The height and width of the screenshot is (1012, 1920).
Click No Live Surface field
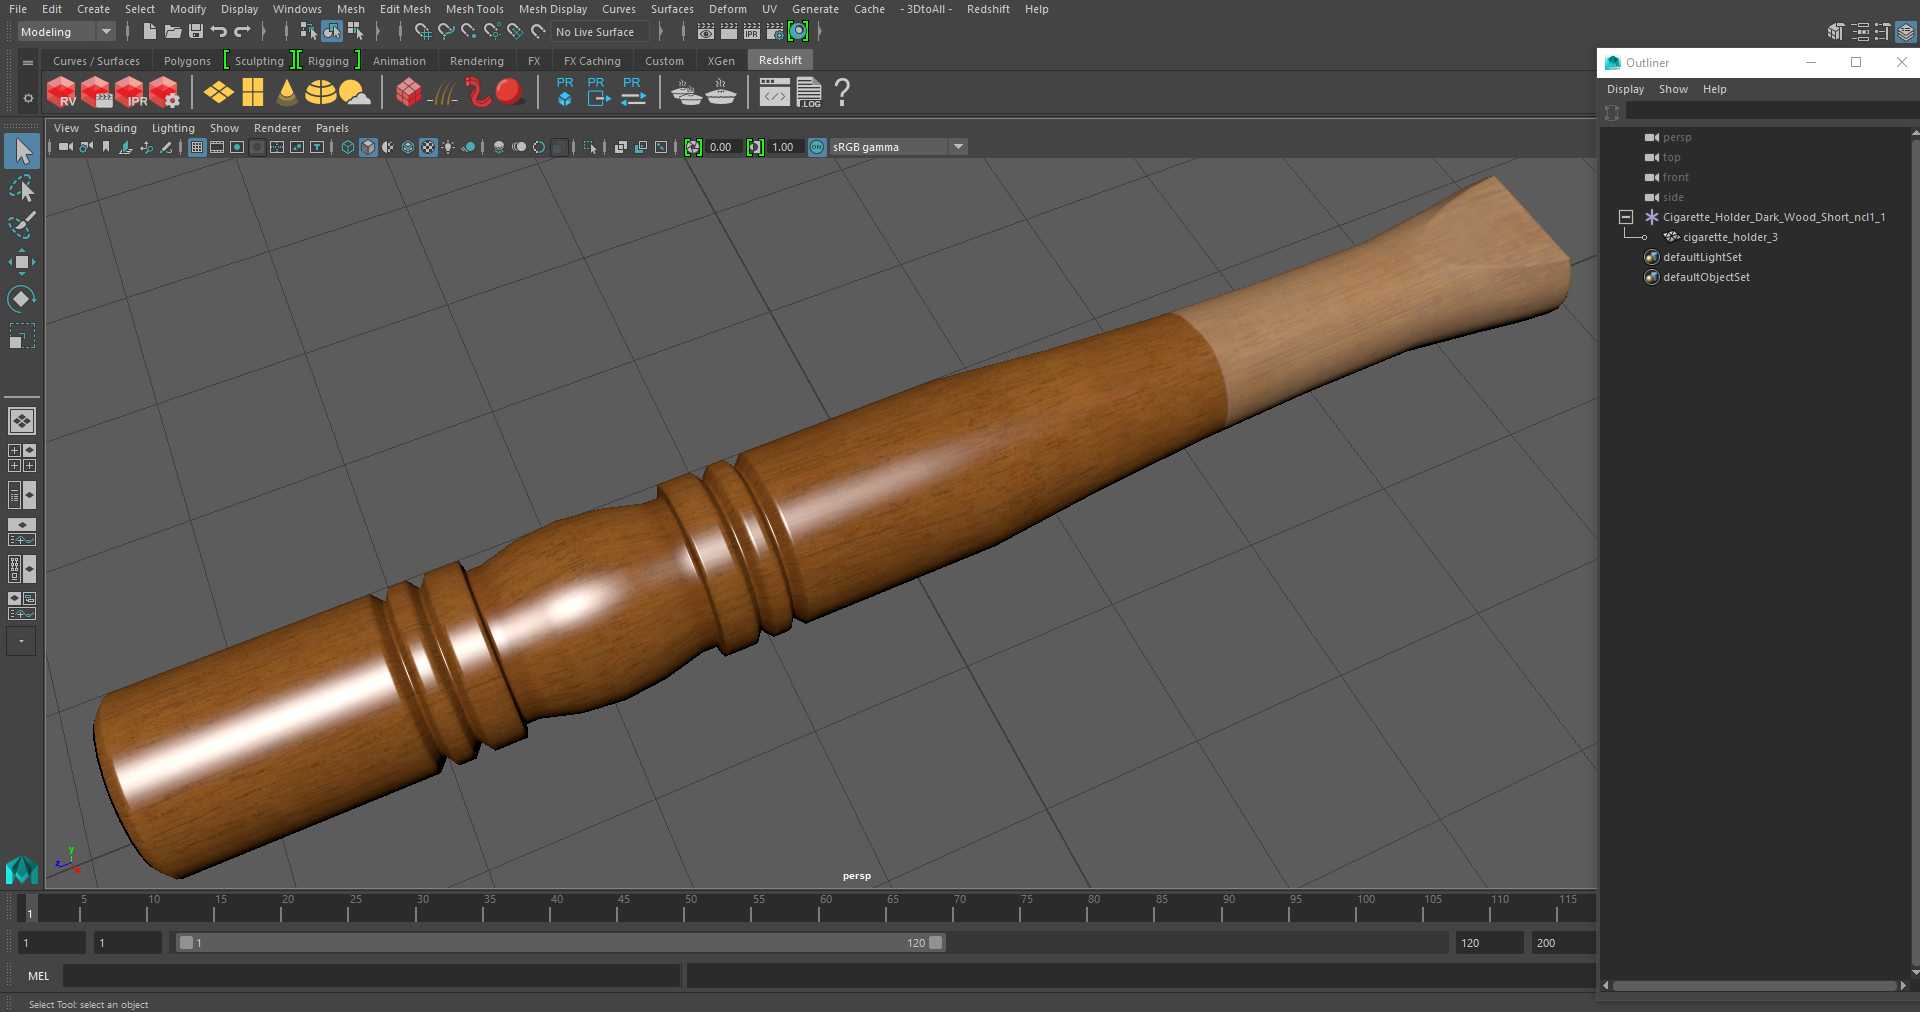600,32
